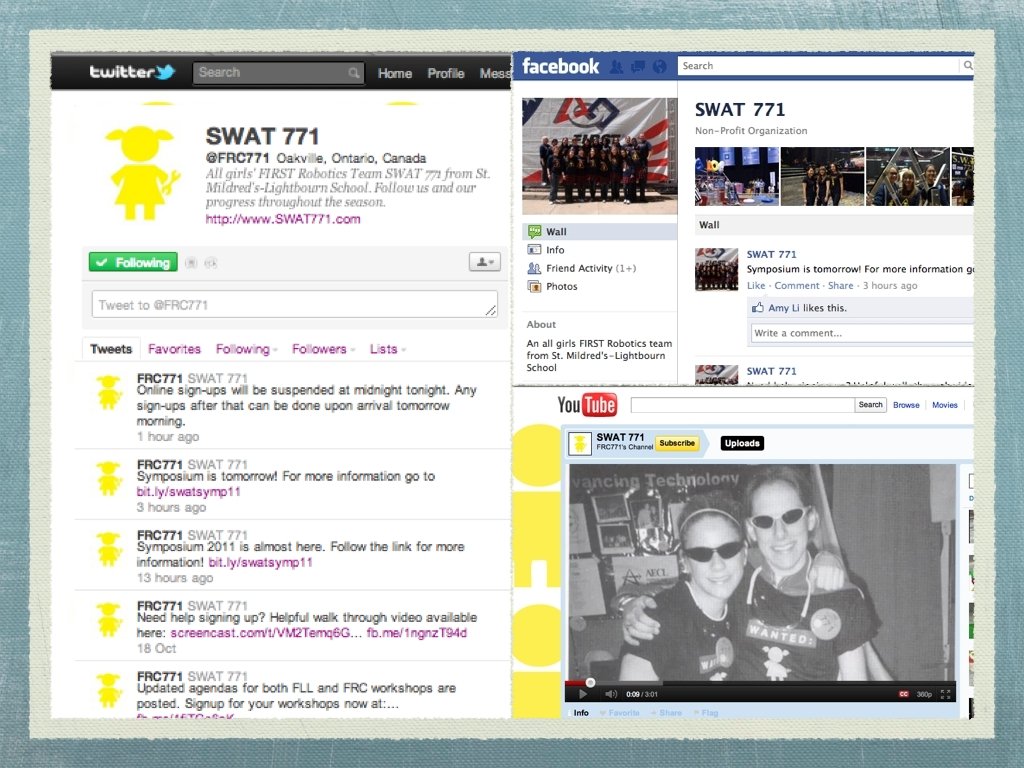The width and height of the screenshot is (1024, 768).
Task: Click the fb.me/1ngnzT94d link
Action: click(417, 633)
